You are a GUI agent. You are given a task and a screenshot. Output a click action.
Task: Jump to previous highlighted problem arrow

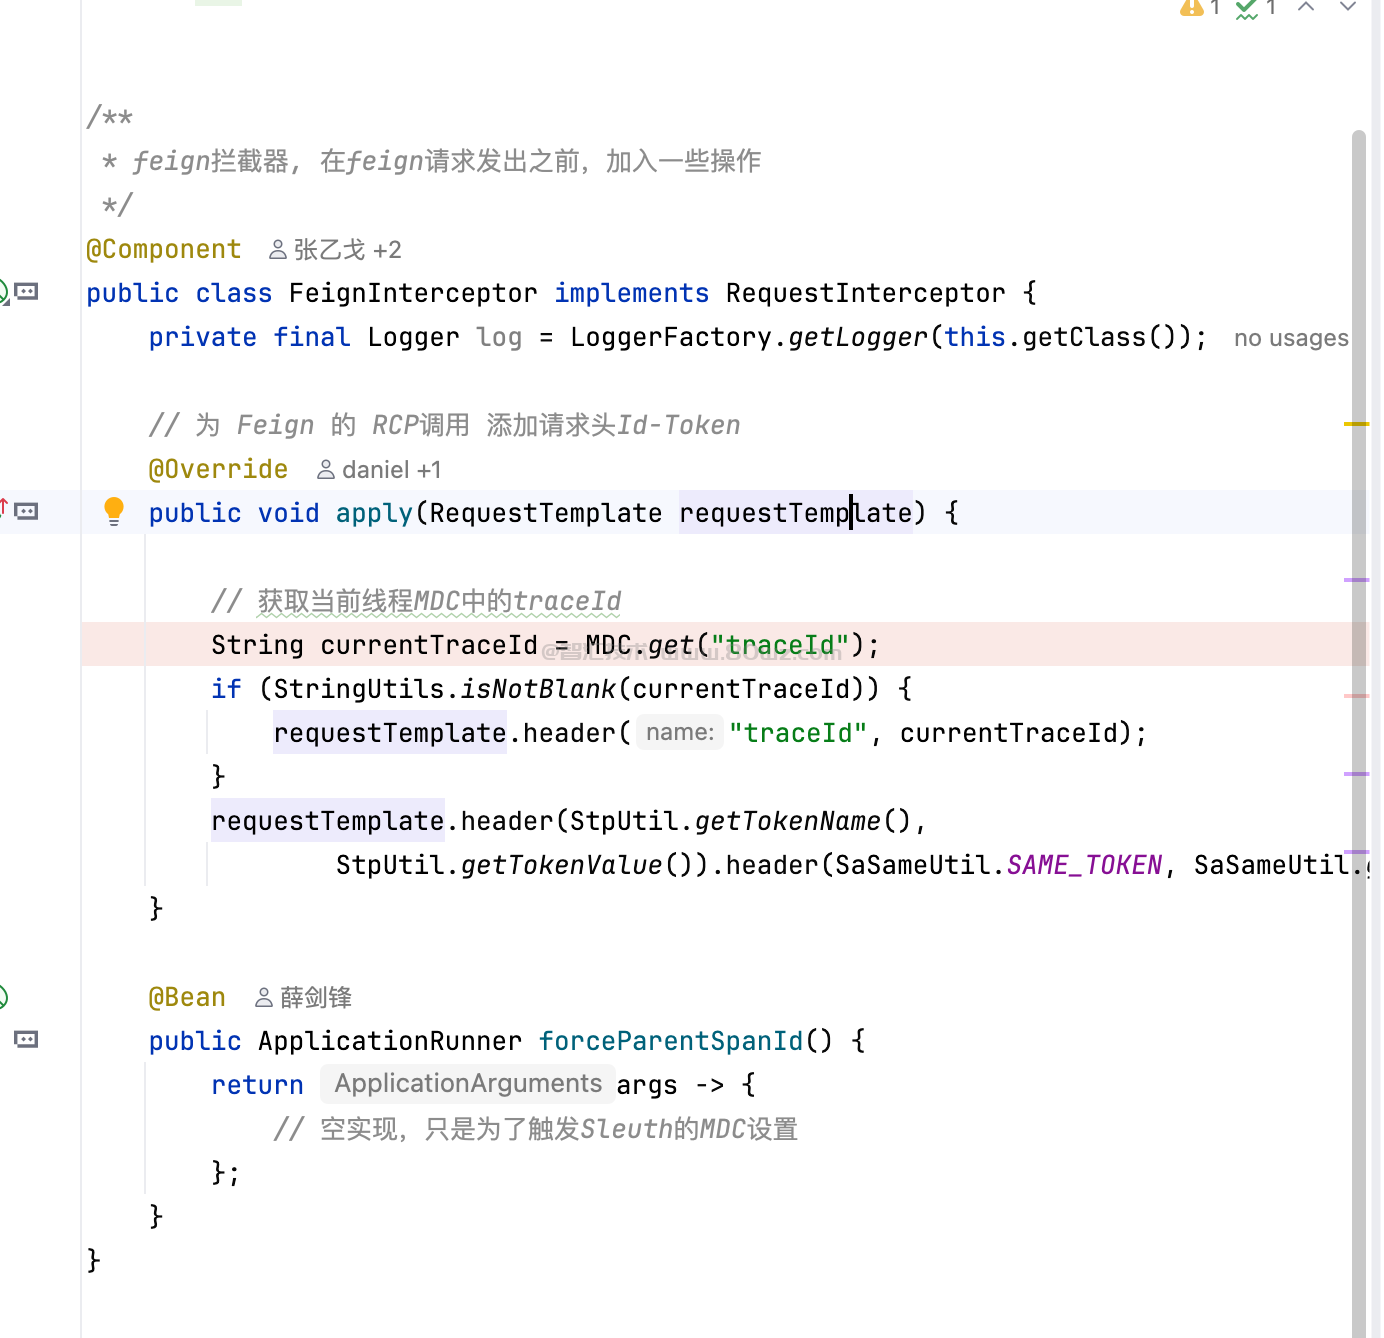coord(1306,7)
